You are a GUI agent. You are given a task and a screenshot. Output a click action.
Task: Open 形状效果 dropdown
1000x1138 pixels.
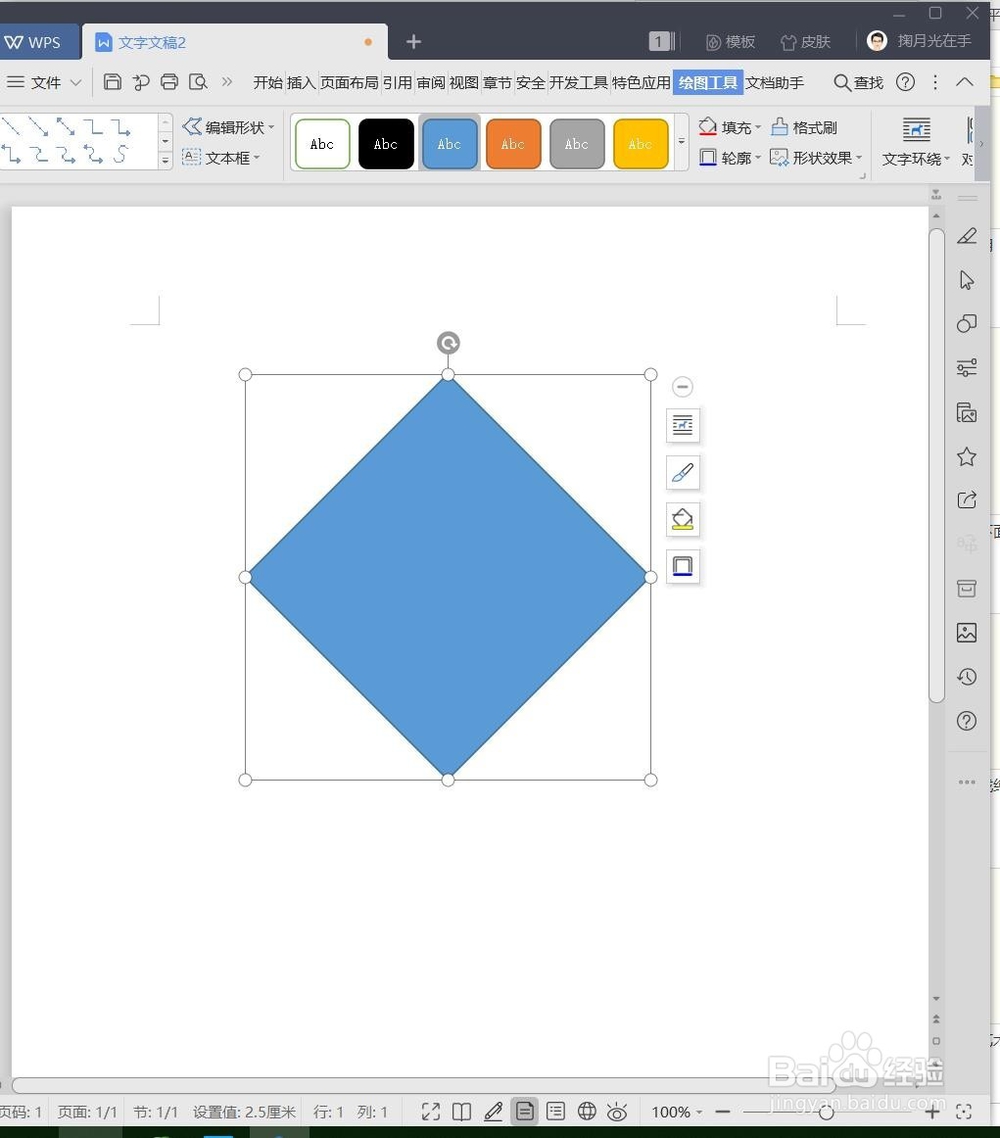point(816,157)
